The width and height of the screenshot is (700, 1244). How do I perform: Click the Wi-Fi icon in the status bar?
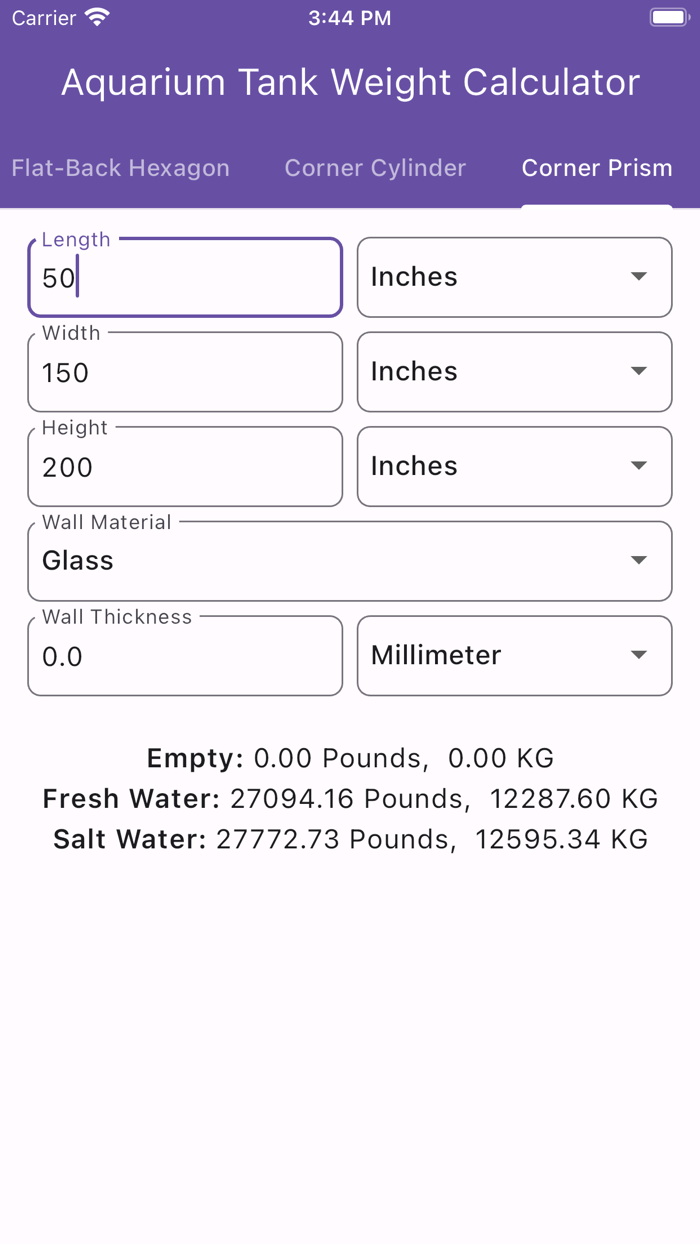[x=95, y=16]
